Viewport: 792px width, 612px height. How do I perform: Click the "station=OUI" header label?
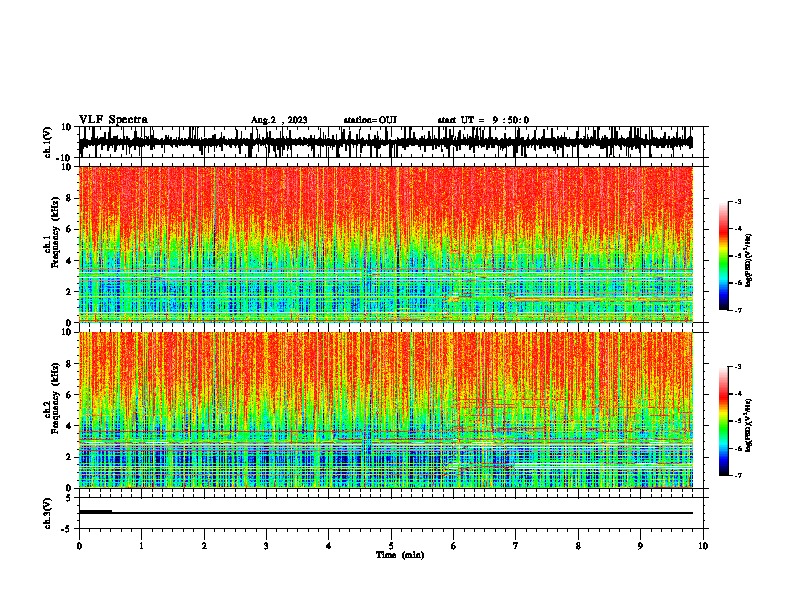370,120
